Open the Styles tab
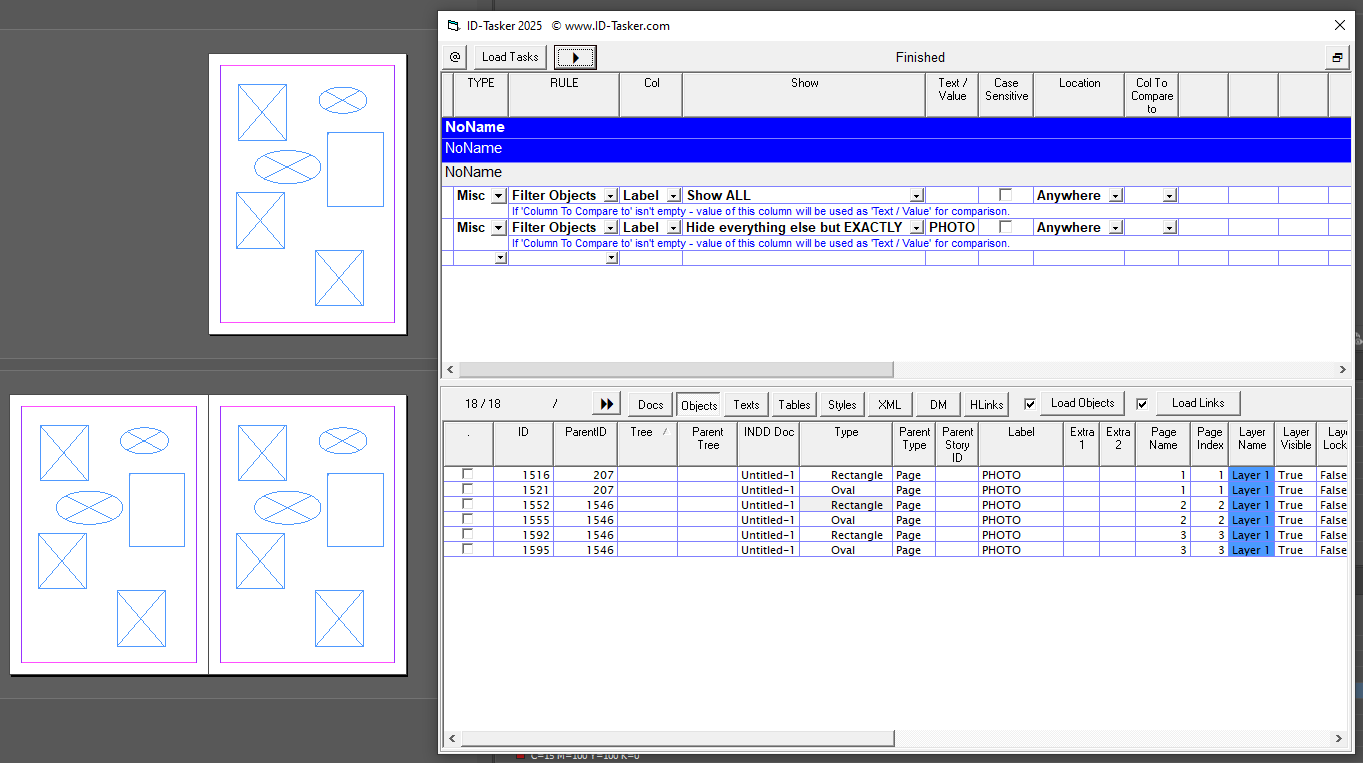Viewport: 1363px width, 763px height. [x=841, y=404]
